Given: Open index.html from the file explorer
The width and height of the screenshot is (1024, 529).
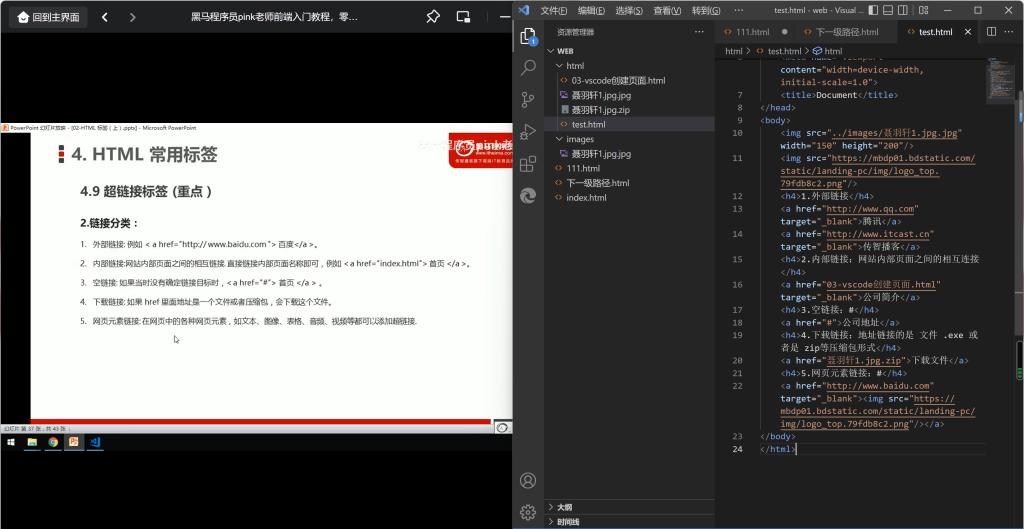Looking at the screenshot, I should pyautogui.click(x=585, y=198).
